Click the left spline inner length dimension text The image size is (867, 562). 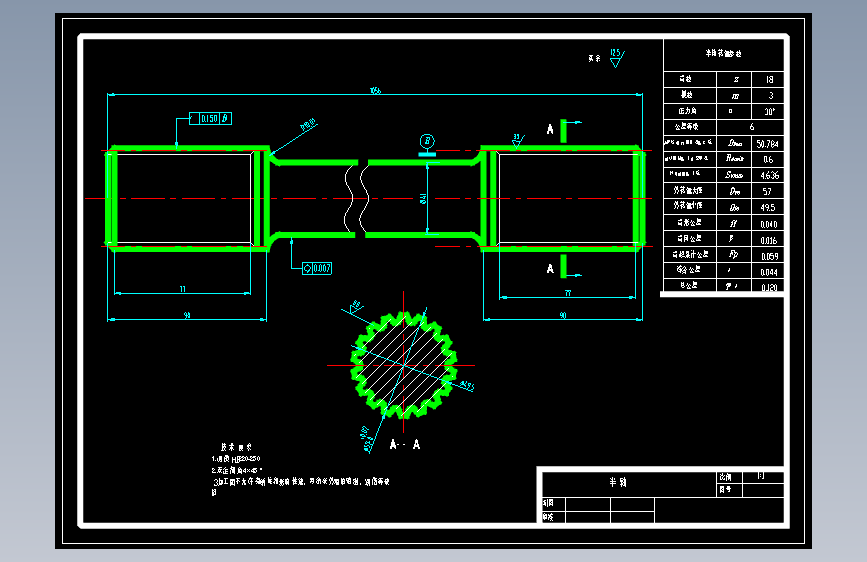pyautogui.click(x=182, y=289)
